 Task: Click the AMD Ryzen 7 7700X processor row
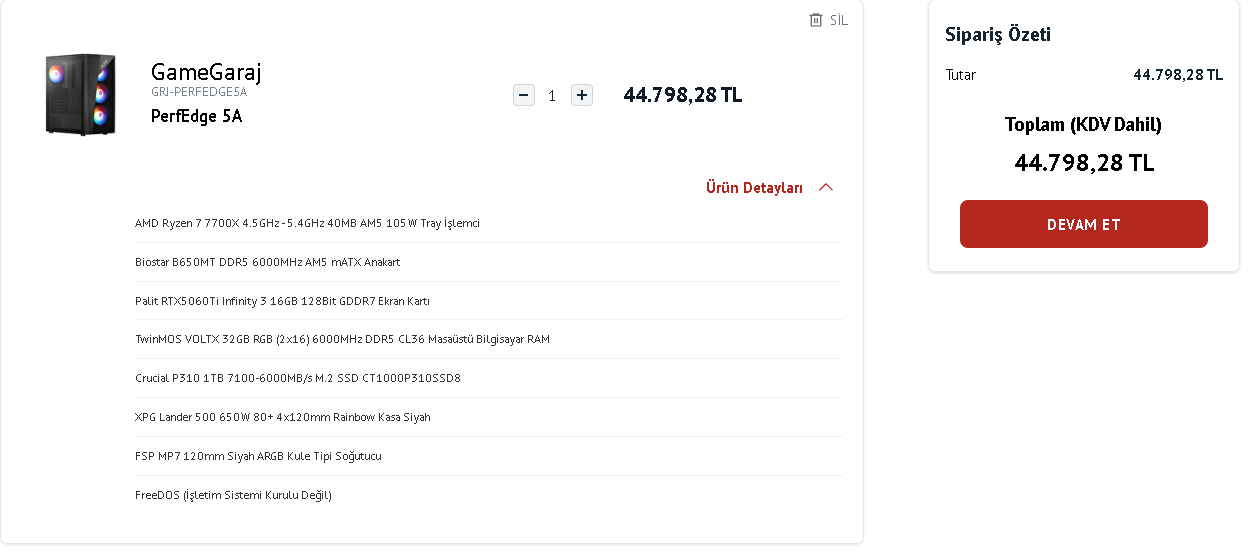pyautogui.click(x=489, y=223)
